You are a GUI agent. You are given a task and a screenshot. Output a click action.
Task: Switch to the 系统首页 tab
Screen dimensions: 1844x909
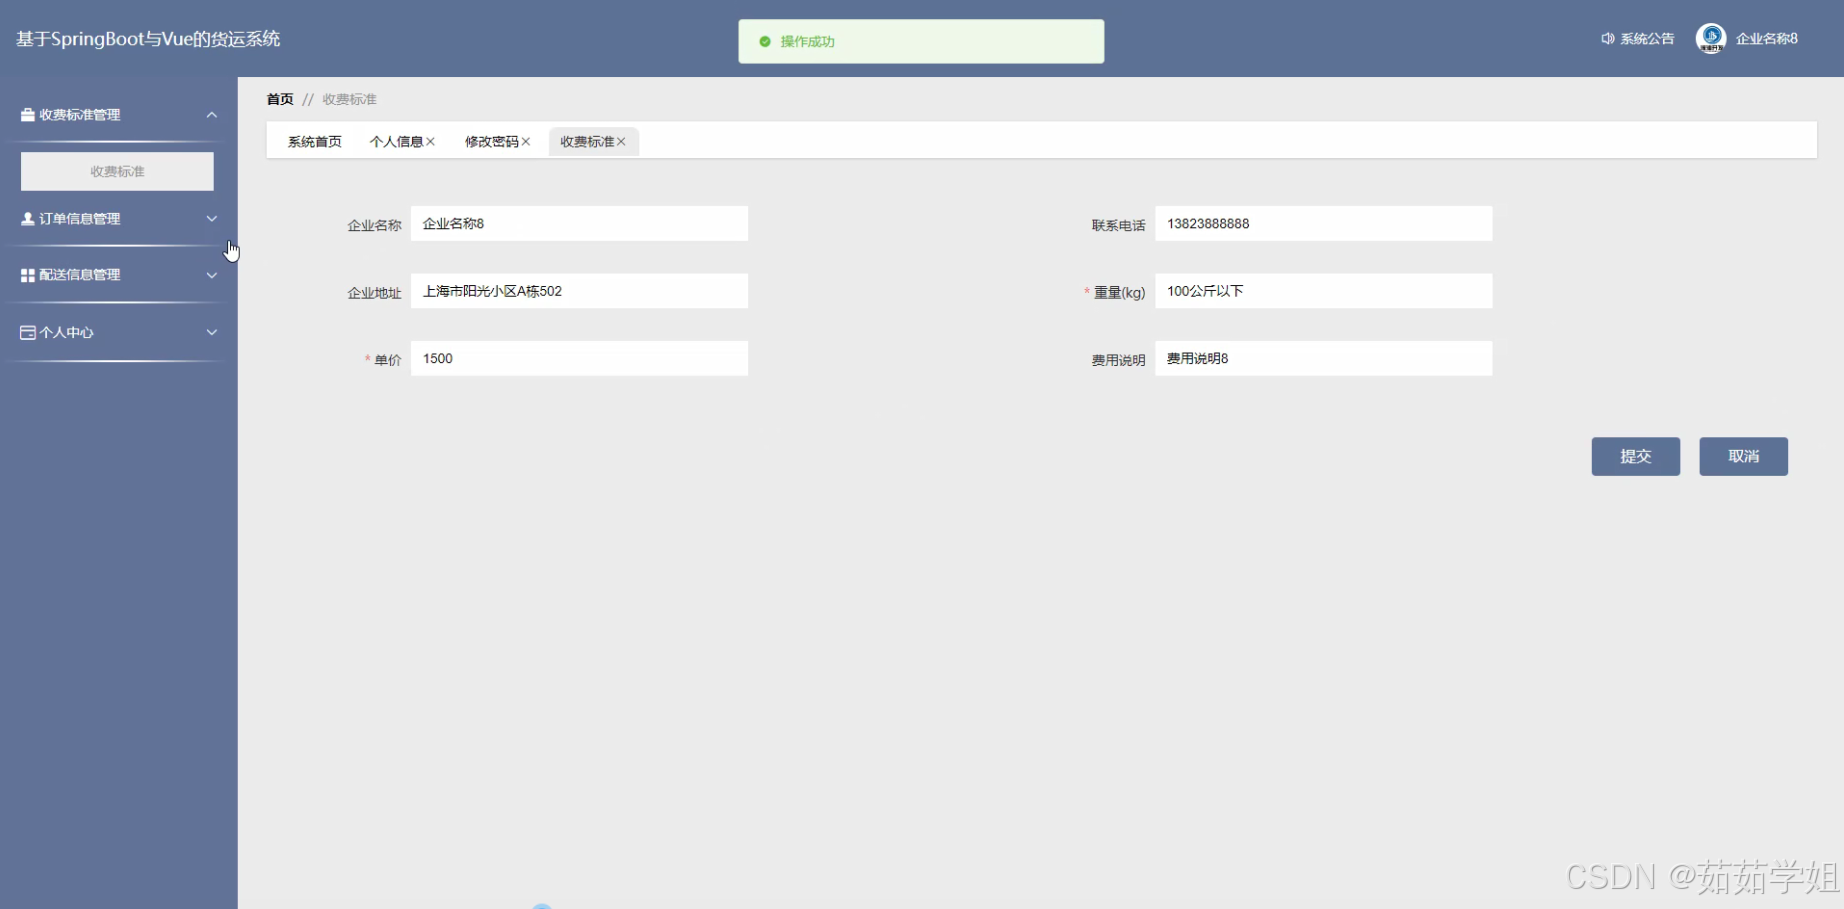pyautogui.click(x=315, y=142)
